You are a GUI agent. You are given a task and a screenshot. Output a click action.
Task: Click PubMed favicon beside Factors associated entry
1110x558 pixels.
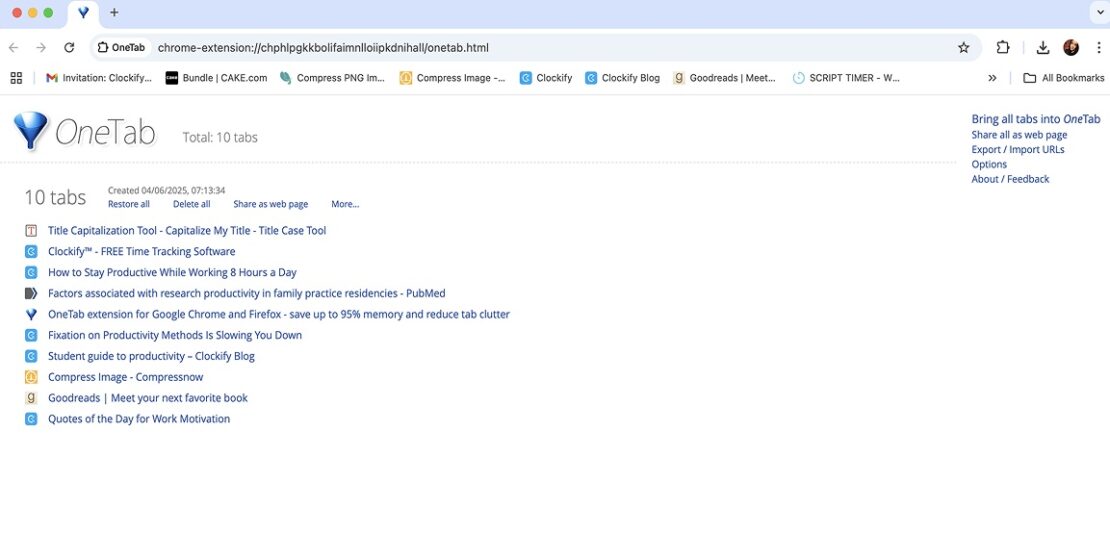31,293
